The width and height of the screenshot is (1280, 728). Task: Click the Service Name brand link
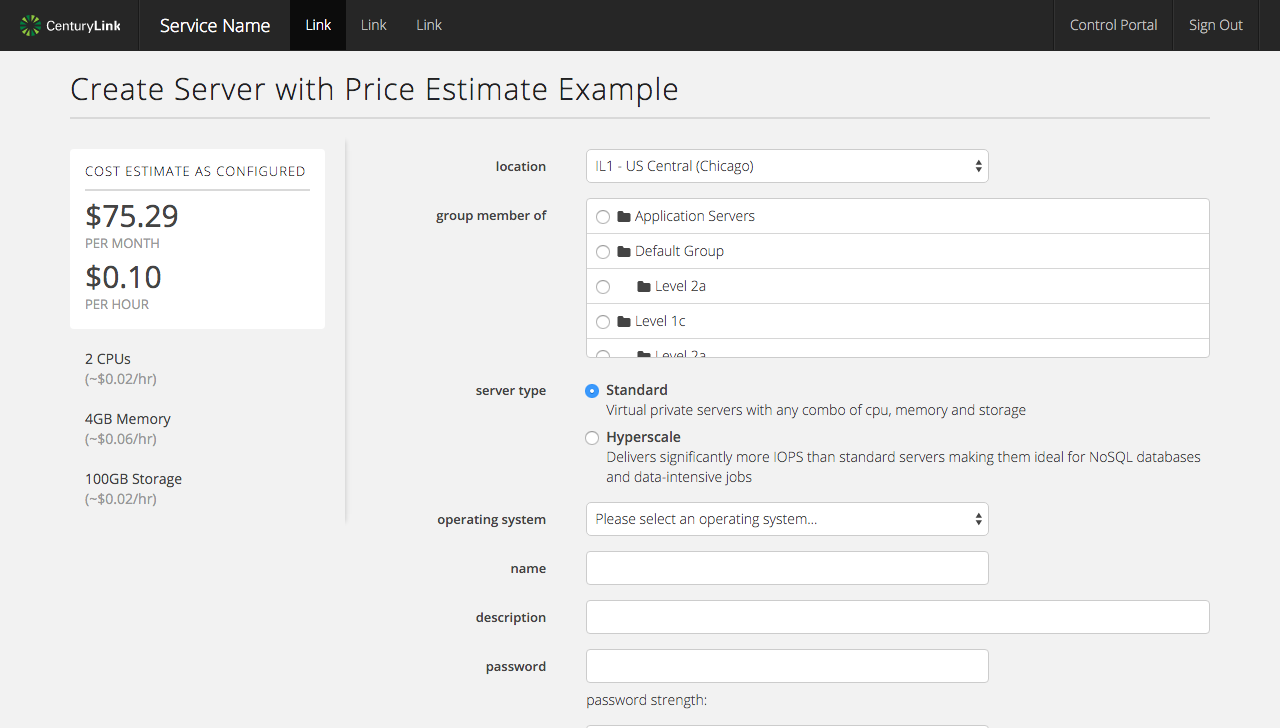click(215, 25)
